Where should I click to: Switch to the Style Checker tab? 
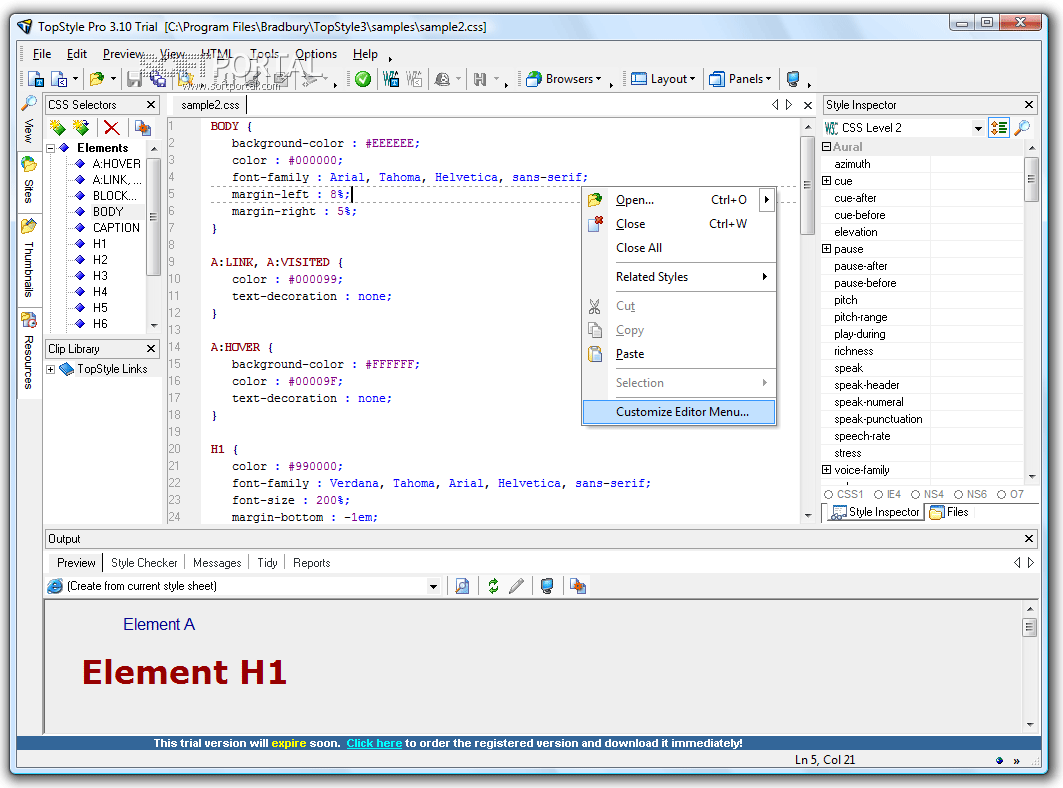click(x=144, y=563)
